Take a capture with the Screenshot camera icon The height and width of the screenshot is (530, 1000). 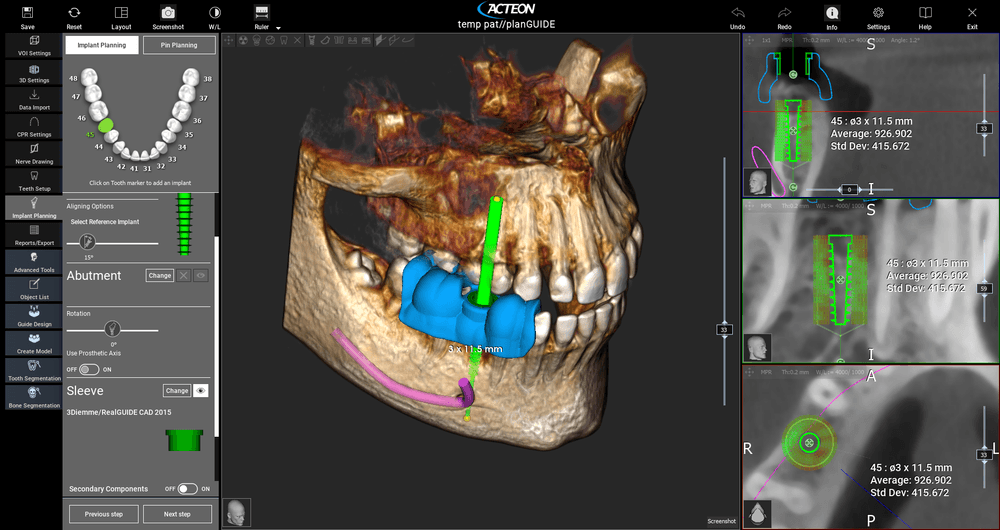point(168,13)
